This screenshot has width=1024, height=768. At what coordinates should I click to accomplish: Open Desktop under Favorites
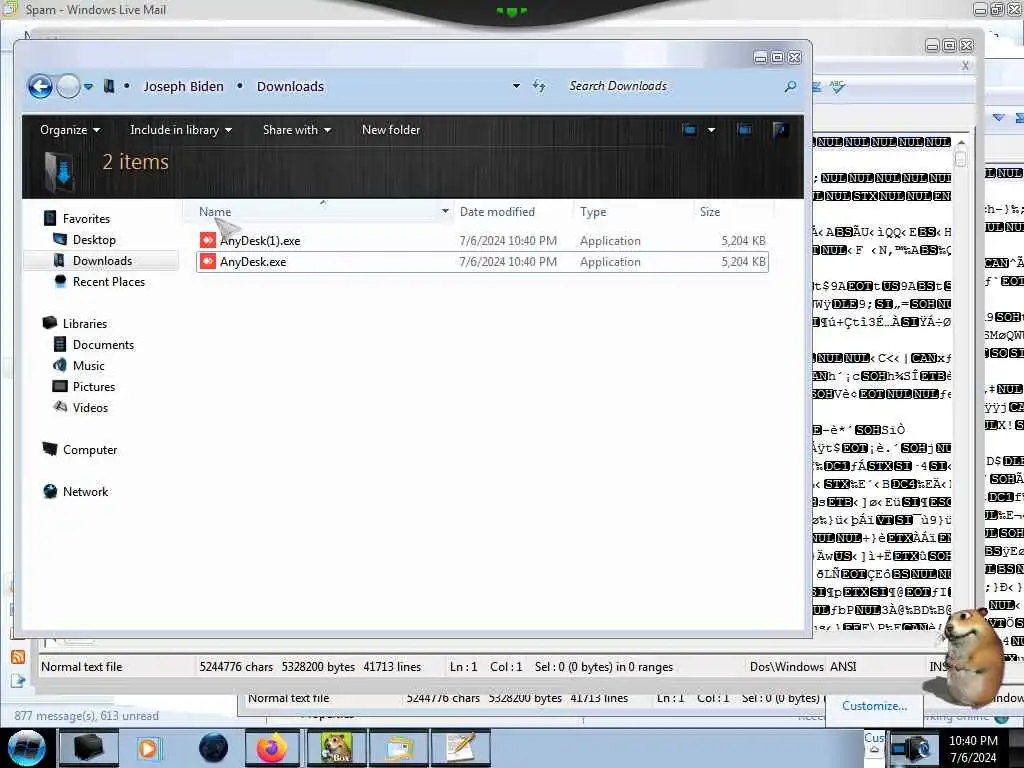[94, 240]
